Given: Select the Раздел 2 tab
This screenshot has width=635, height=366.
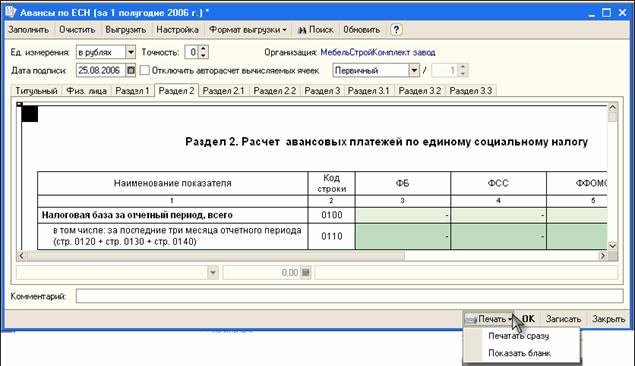Looking at the screenshot, I should pyautogui.click(x=176, y=90).
